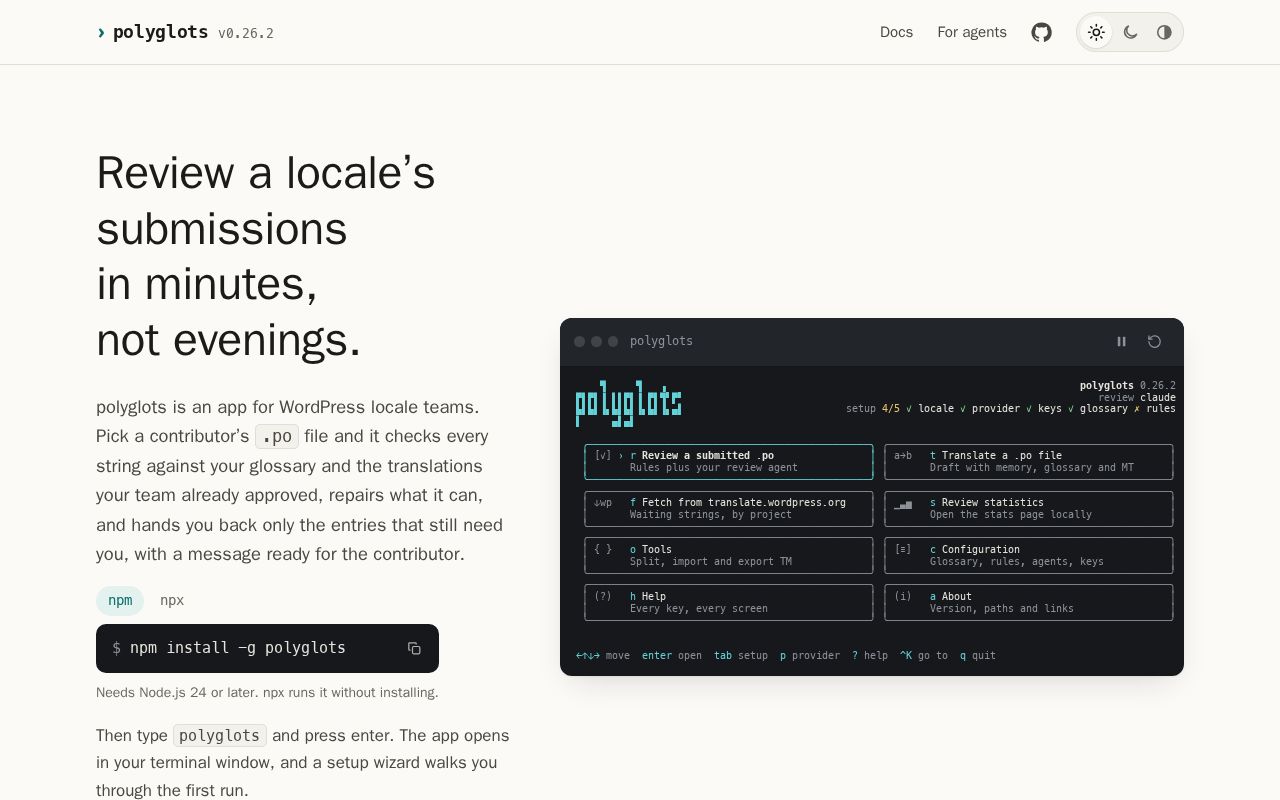Click the [v] review icon in terminal
The height and width of the screenshot is (800, 1280).
pyautogui.click(x=603, y=455)
